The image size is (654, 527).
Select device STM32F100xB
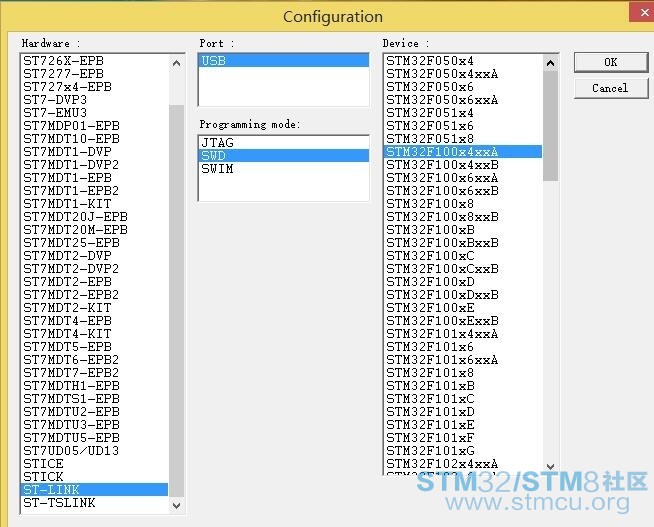point(463,230)
